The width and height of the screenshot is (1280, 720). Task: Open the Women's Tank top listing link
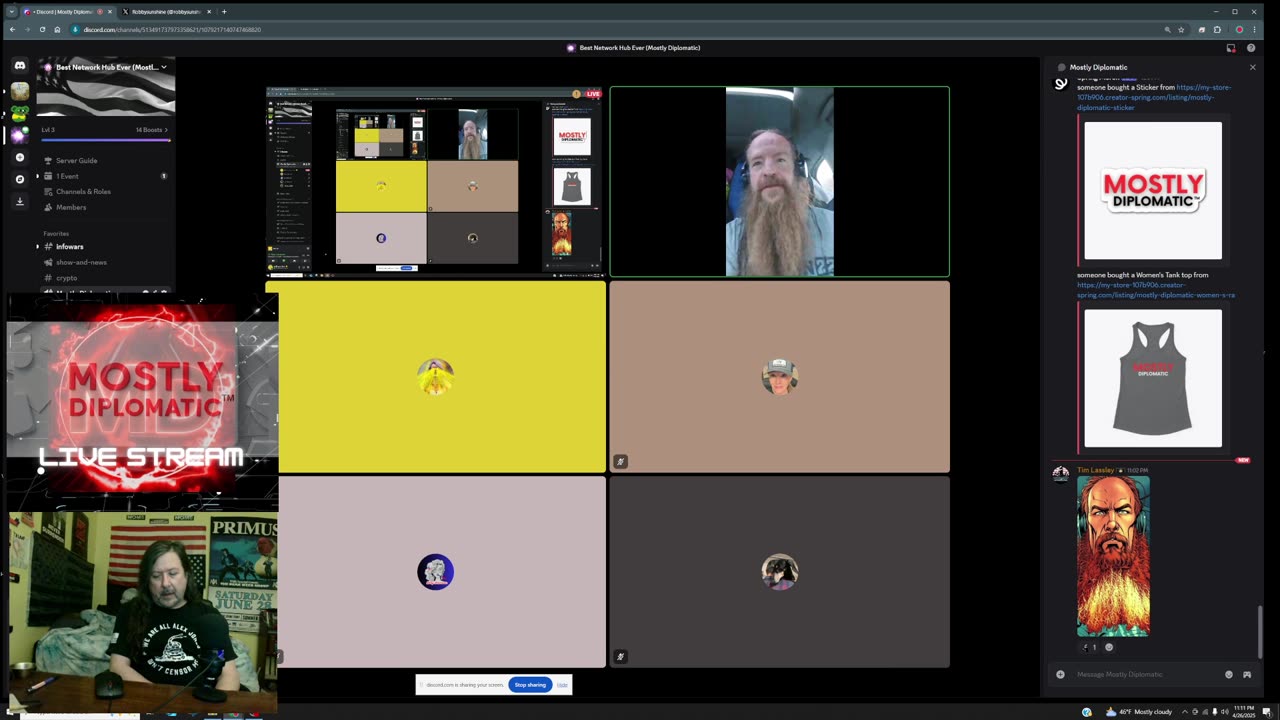pos(1156,290)
